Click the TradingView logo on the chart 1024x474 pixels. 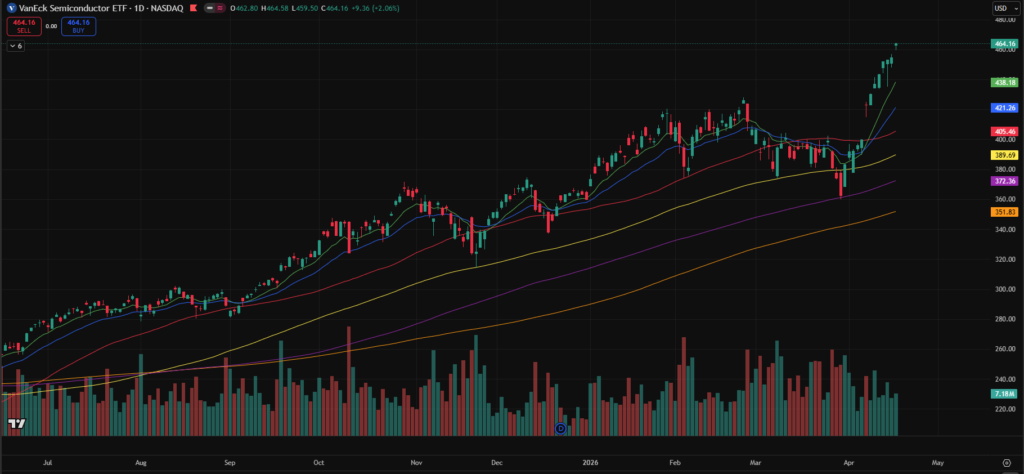(x=16, y=424)
